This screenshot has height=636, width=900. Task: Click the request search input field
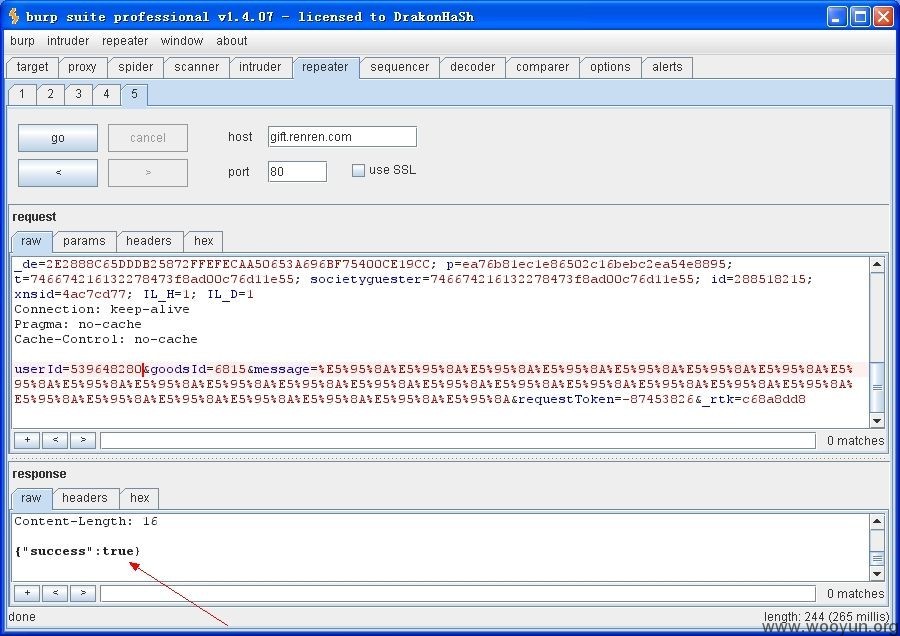[x=458, y=440]
